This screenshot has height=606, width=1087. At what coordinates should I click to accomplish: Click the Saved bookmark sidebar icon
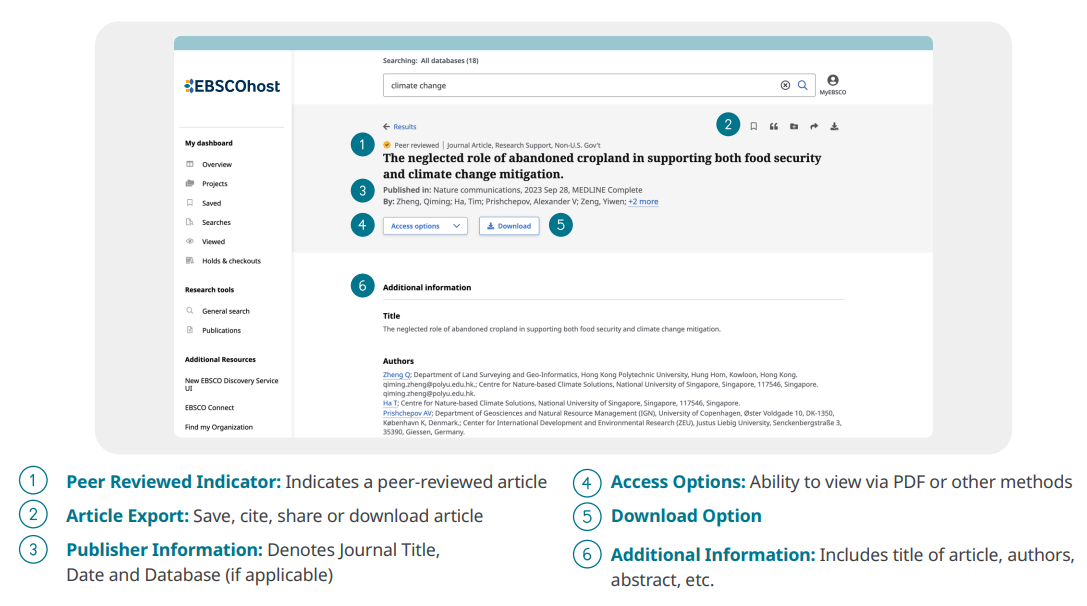[x=190, y=203]
